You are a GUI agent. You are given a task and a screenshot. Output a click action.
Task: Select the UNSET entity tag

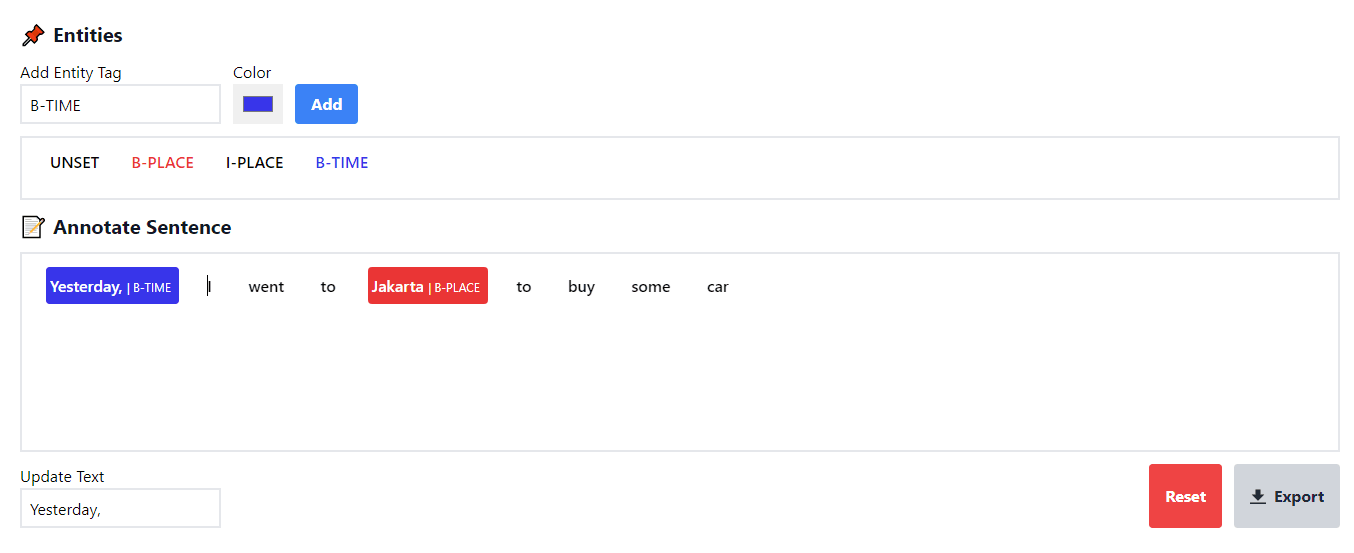point(75,163)
